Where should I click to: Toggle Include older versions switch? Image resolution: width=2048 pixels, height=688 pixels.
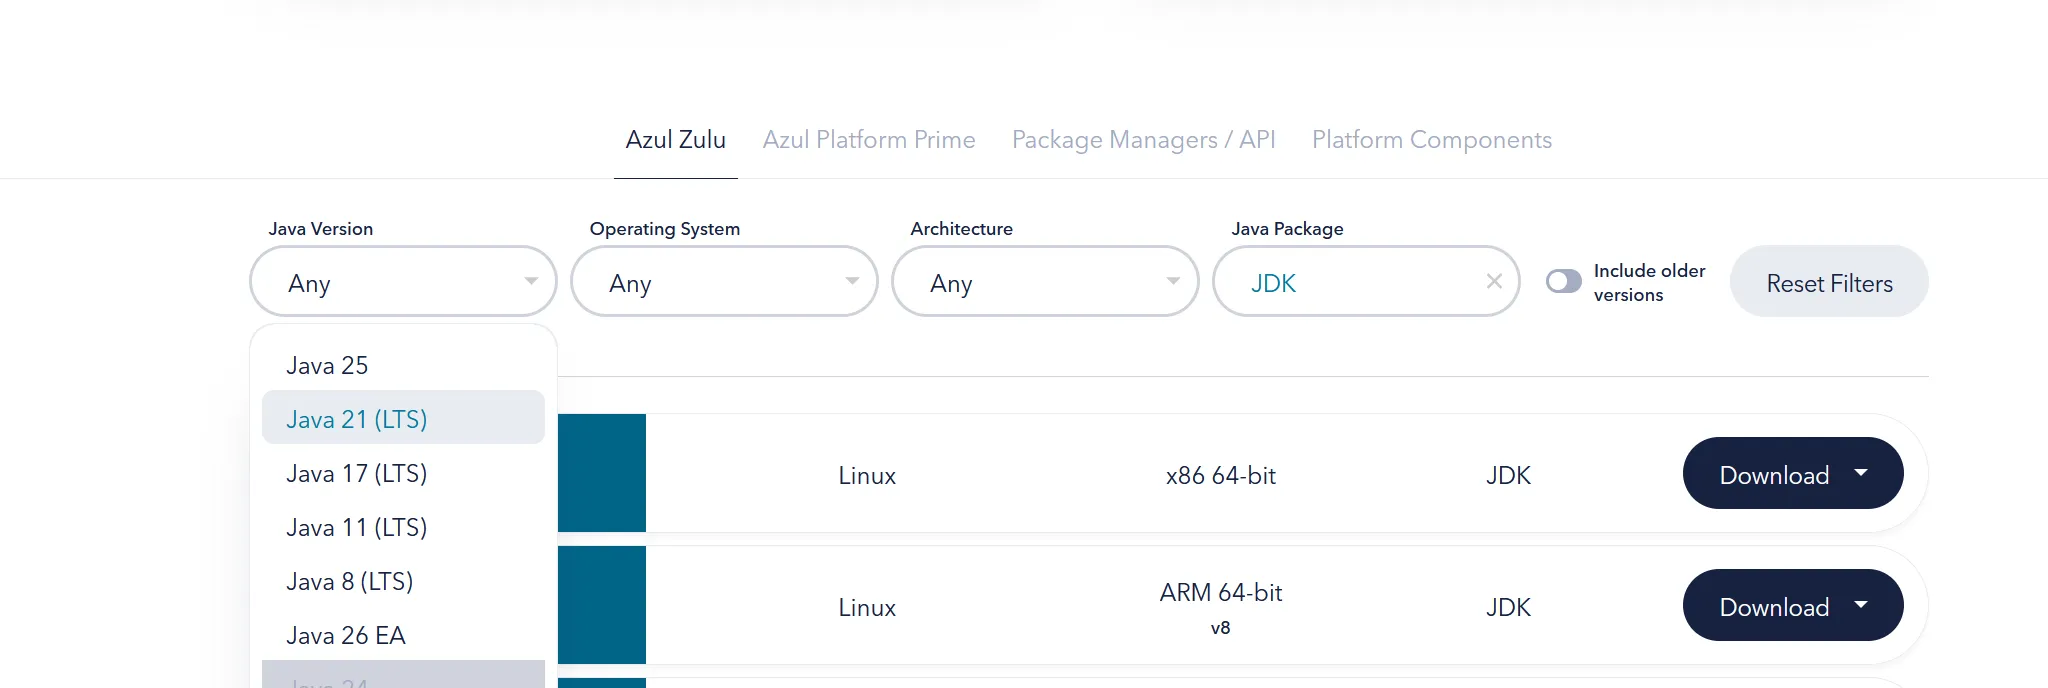point(1563,282)
